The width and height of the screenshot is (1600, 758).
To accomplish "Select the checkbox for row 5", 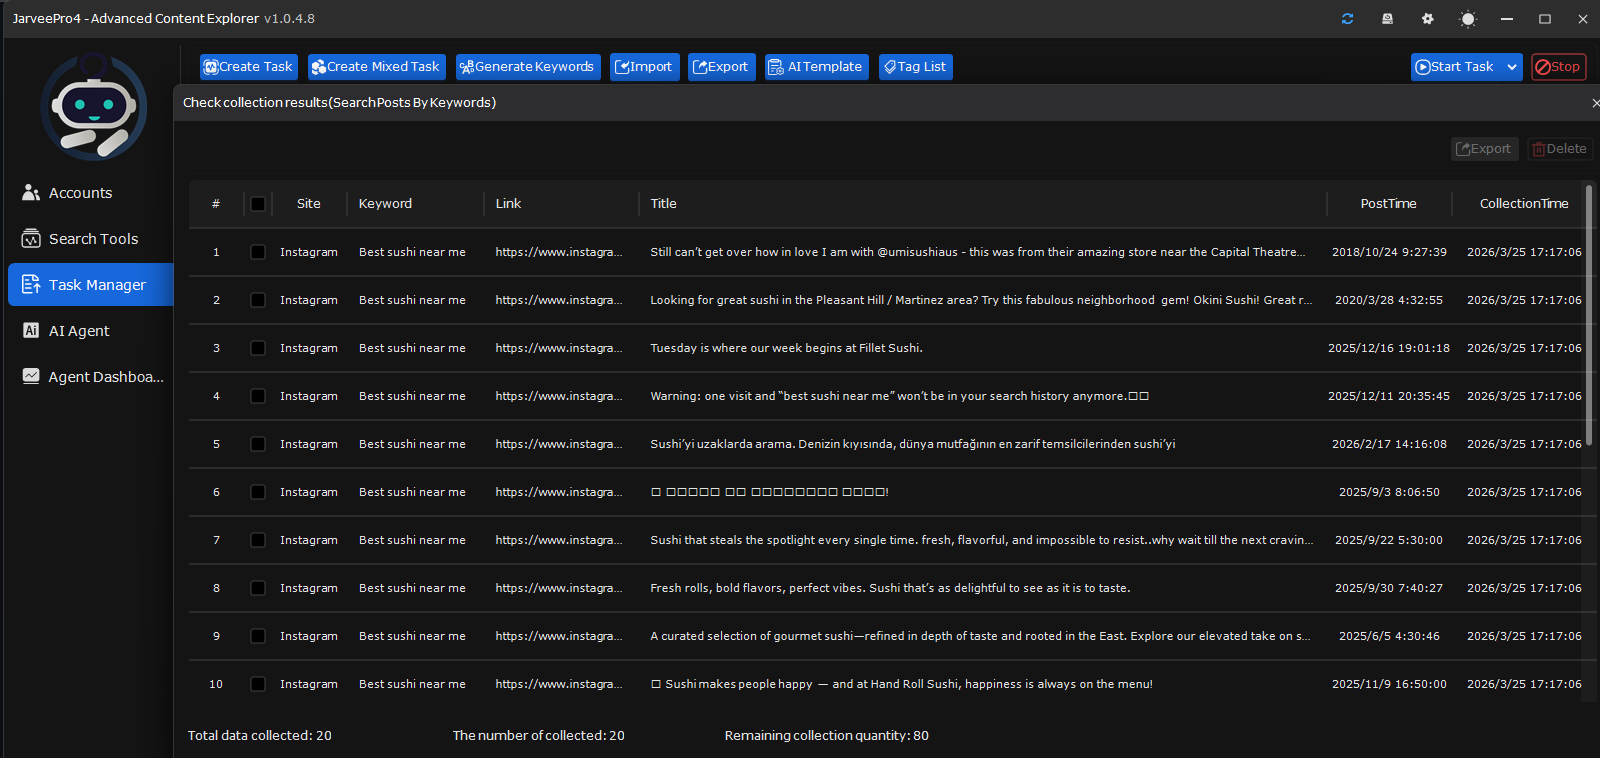I will 258,444.
